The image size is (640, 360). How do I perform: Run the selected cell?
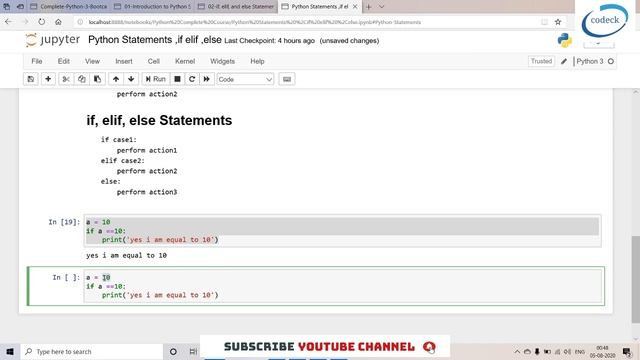[156, 79]
